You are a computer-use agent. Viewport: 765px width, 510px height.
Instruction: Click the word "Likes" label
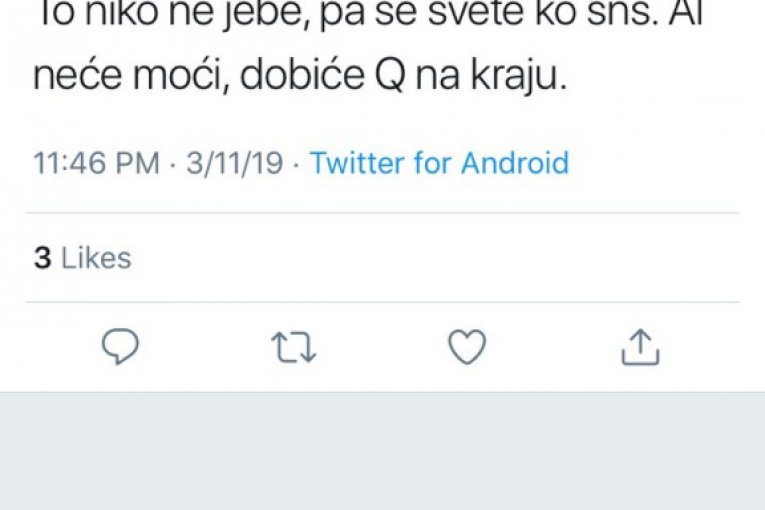(x=96, y=259)
